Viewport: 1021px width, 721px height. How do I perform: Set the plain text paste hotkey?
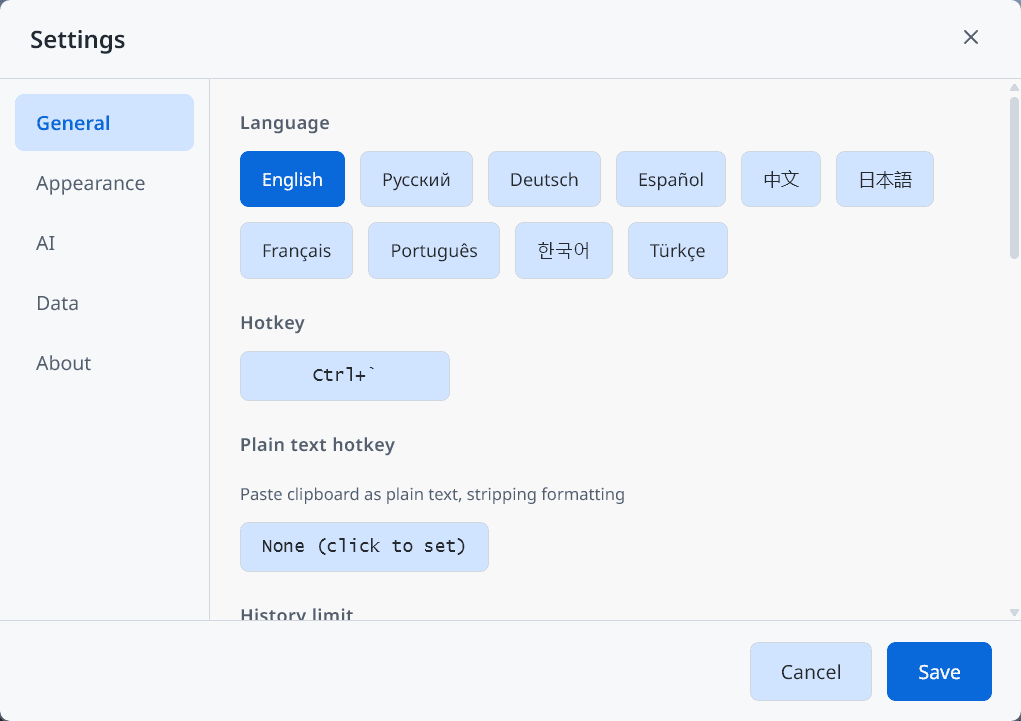[364, 546]
